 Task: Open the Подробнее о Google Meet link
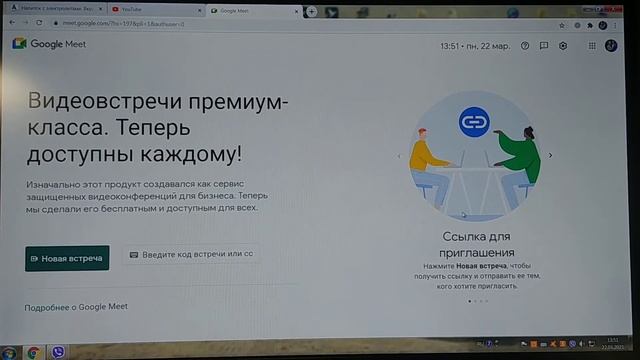coord(76,307)
